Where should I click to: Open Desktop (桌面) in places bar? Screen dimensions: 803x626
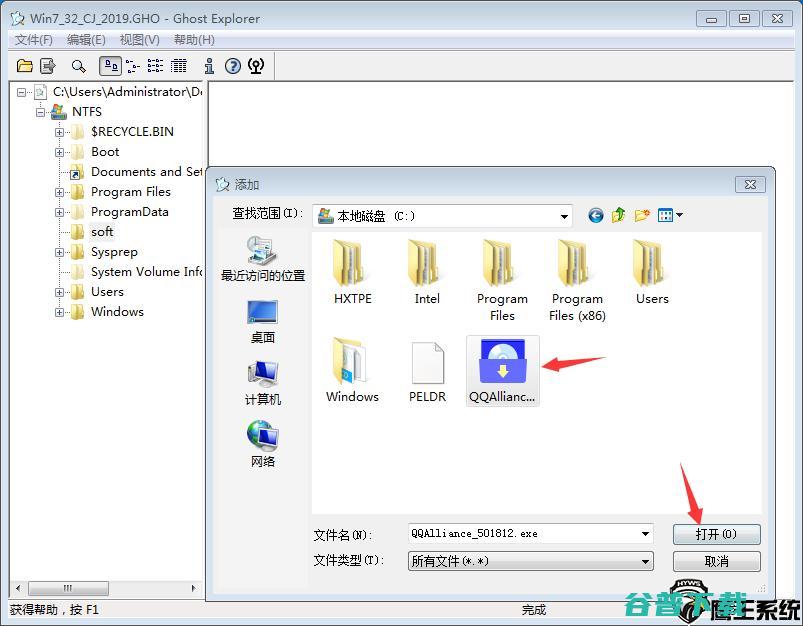point(263,322)
